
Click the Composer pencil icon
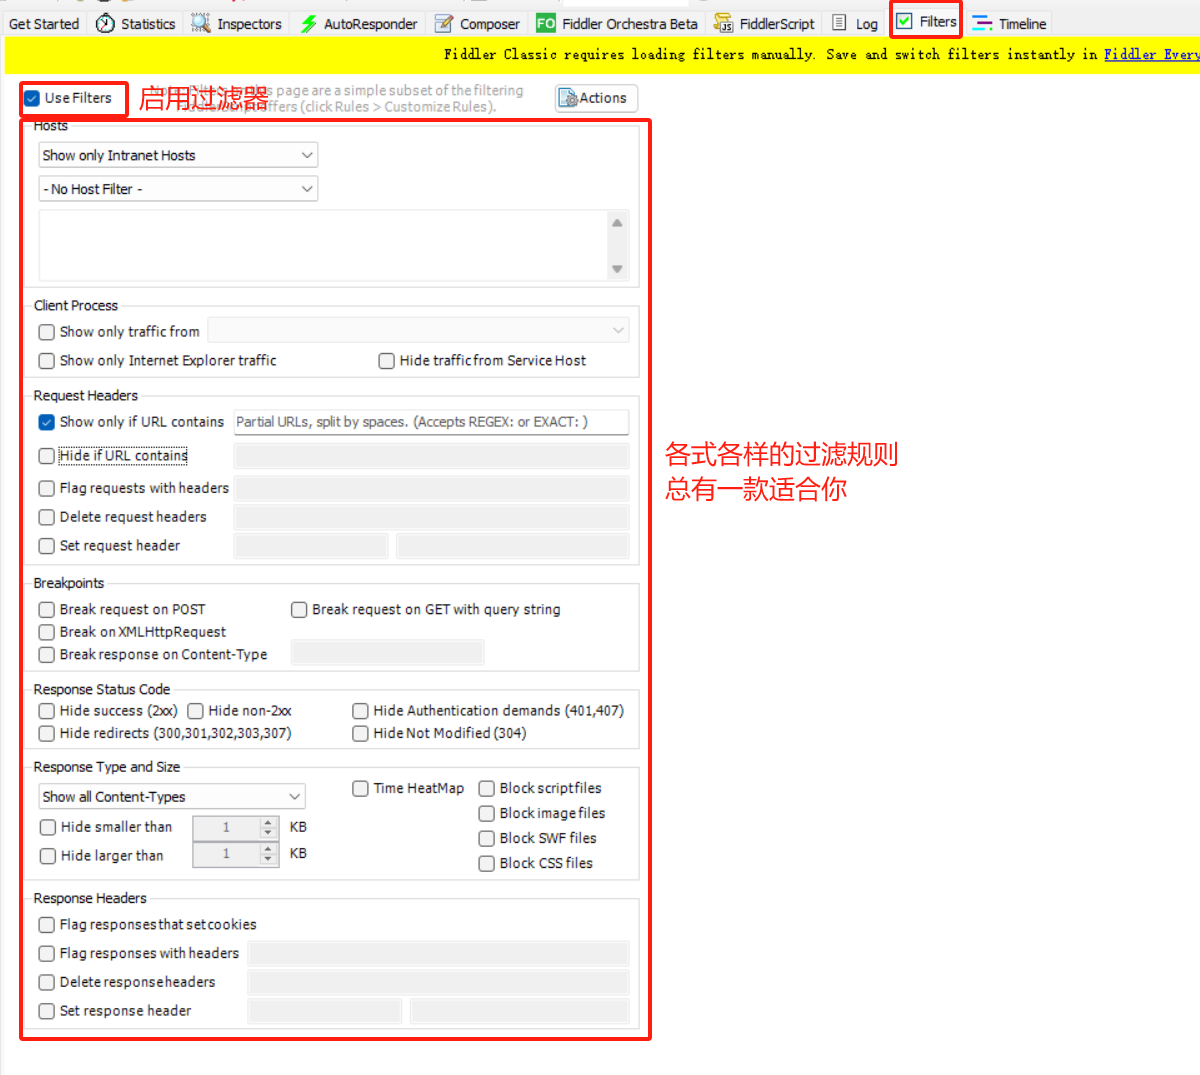click(x=444, y=23)
